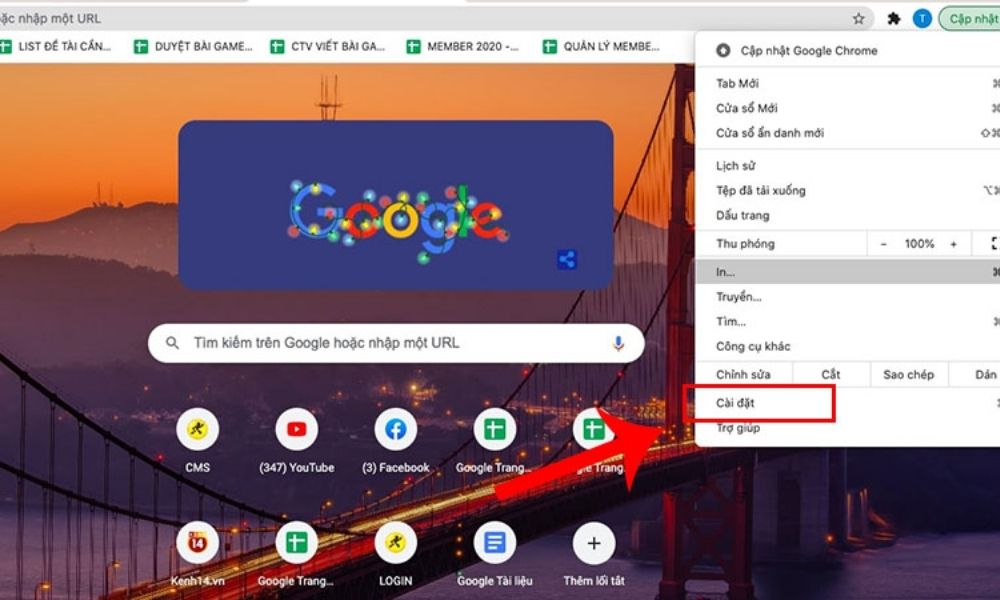Viewport: 1000px width, 600px height.
Task: Choose Tab Mới from the menu
Action: [848, 83]
